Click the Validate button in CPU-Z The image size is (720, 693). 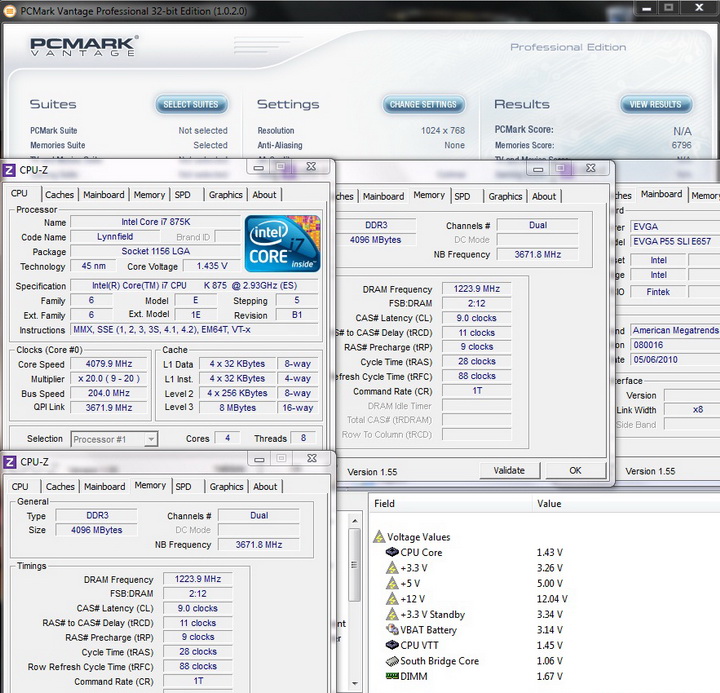[x=509, y=471]
